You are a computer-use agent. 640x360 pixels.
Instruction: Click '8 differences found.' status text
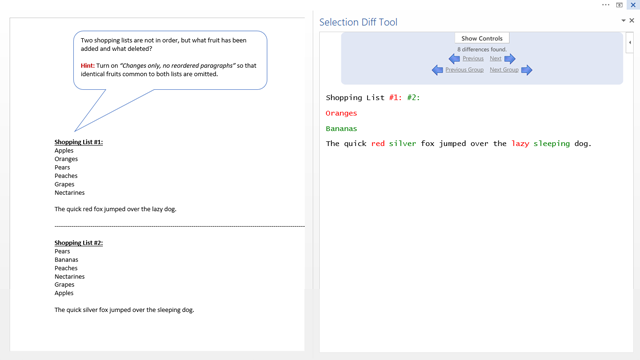pos(482,49)
